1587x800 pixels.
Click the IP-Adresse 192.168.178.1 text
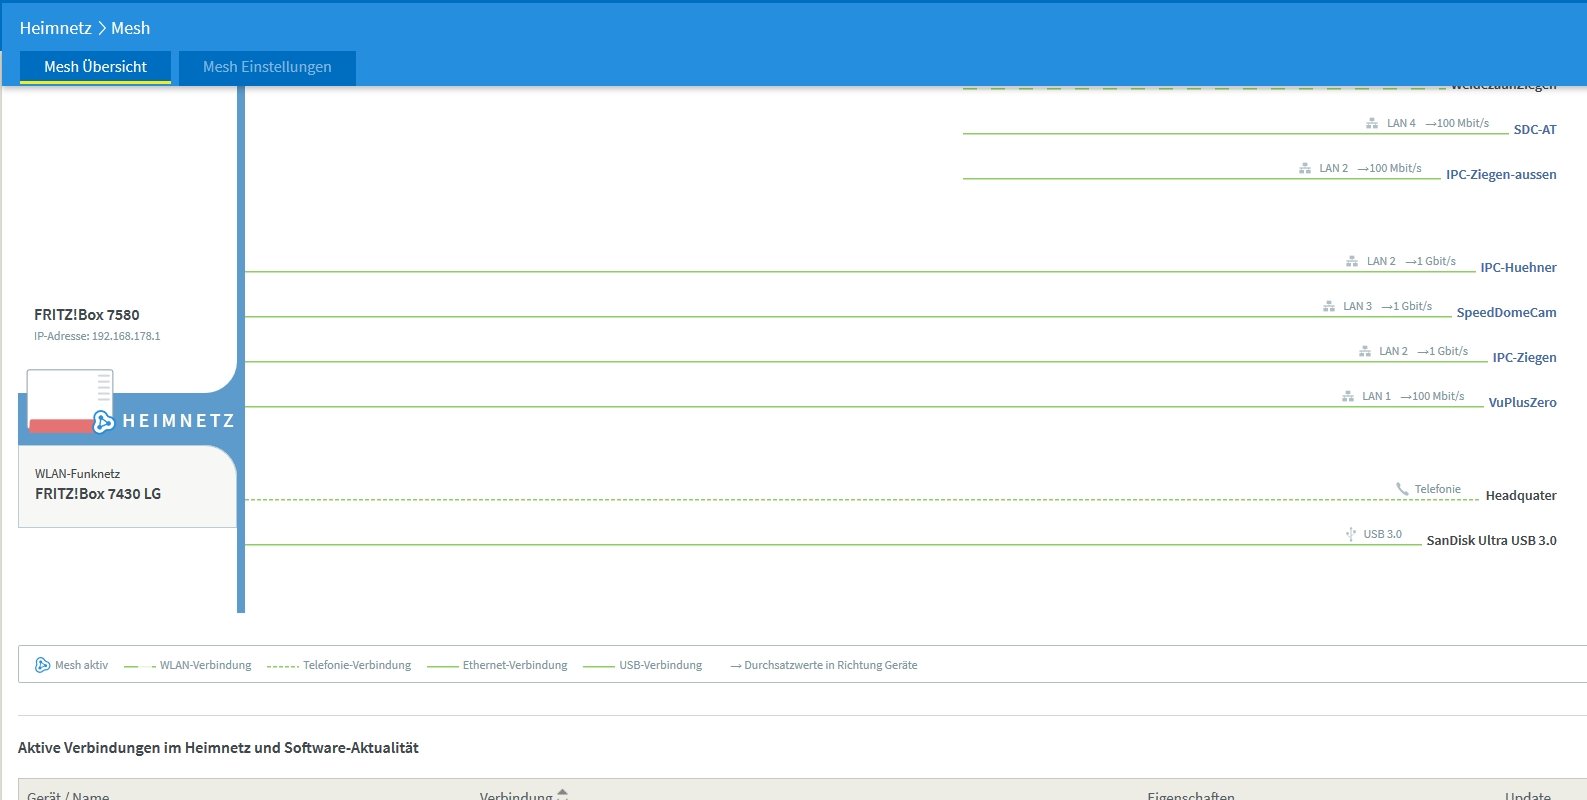97,336
